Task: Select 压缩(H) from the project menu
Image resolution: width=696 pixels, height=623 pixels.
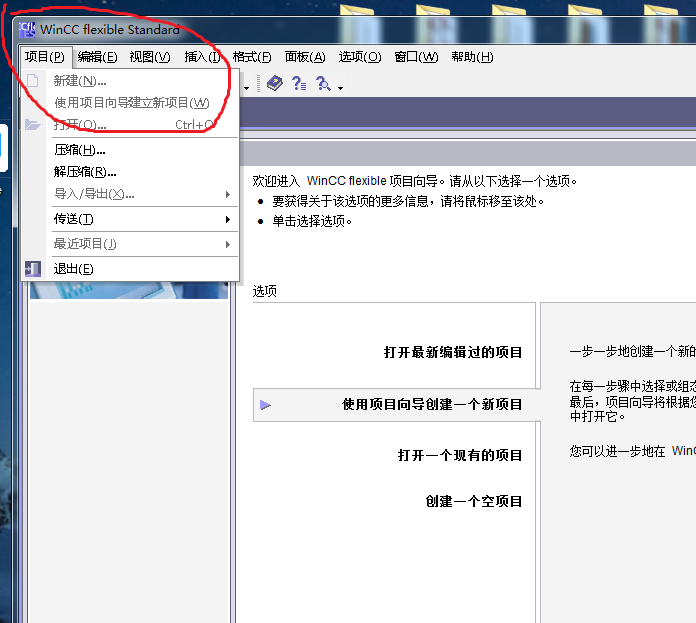Action: tap(80, 150)
